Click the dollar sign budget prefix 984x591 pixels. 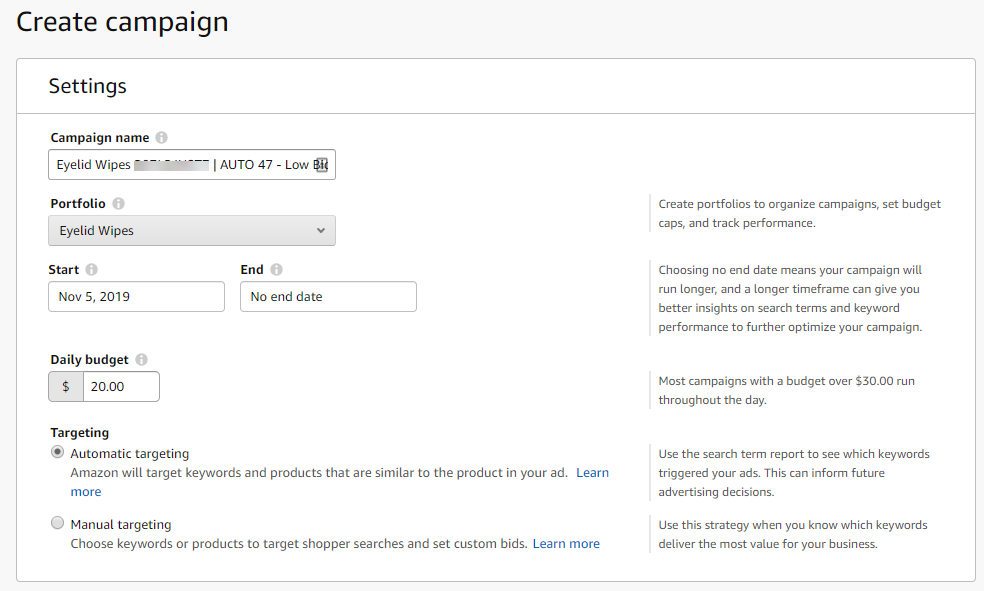tap(66, 386)
